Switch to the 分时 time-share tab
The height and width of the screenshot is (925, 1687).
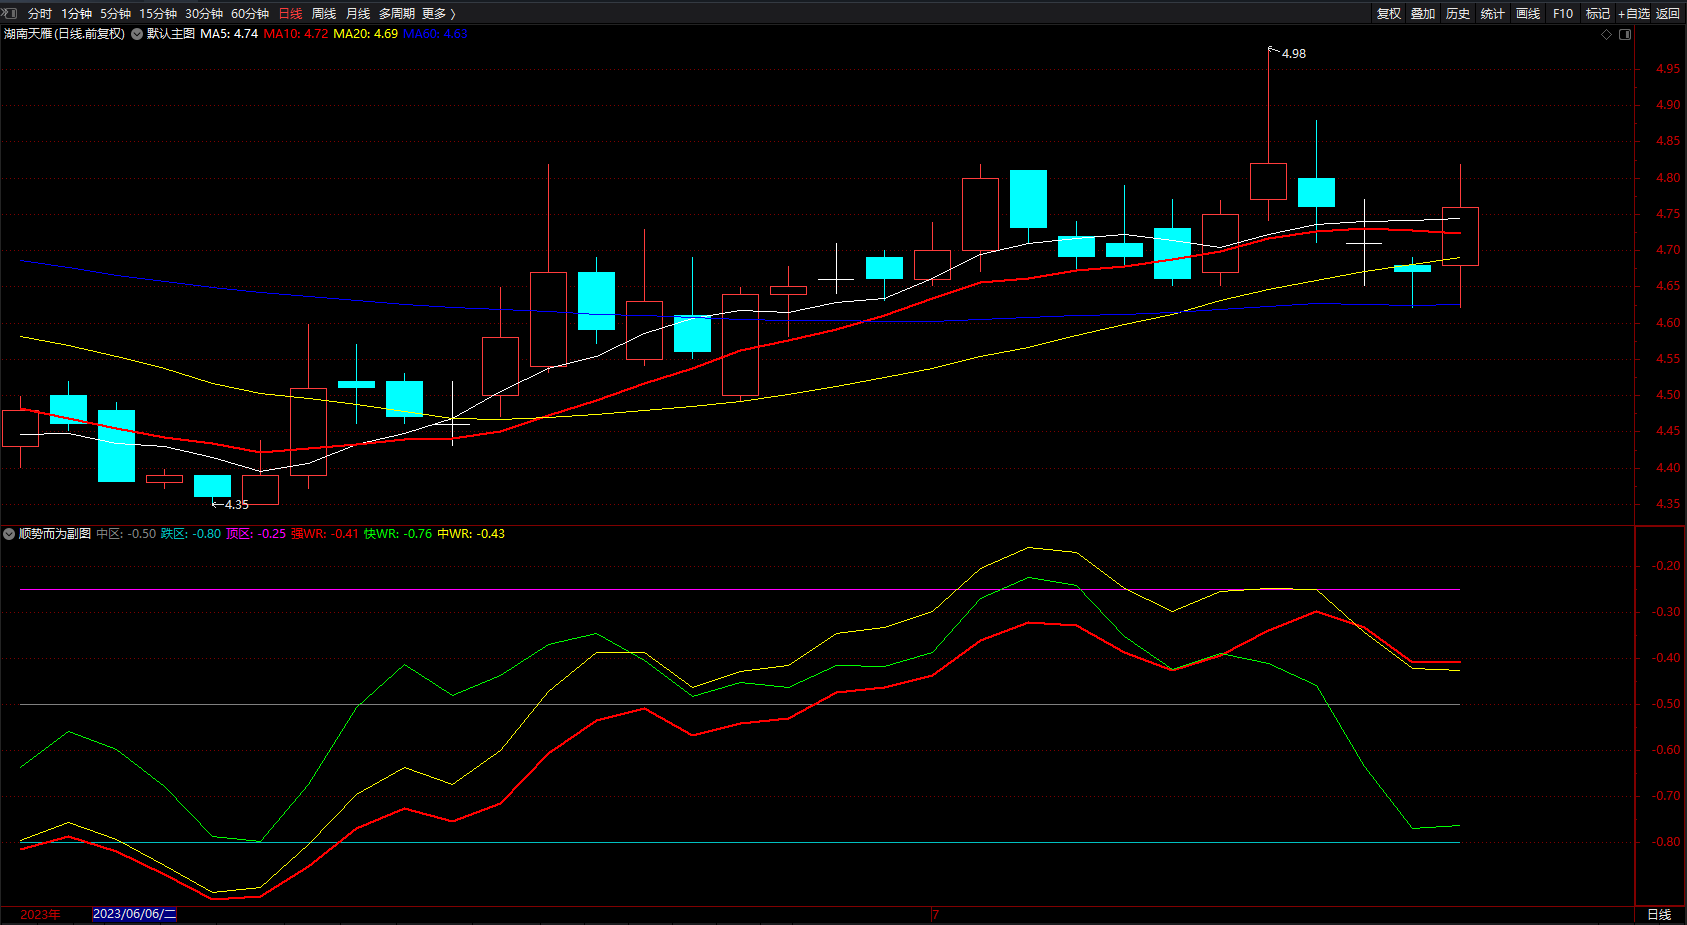(x=40, y=13)
